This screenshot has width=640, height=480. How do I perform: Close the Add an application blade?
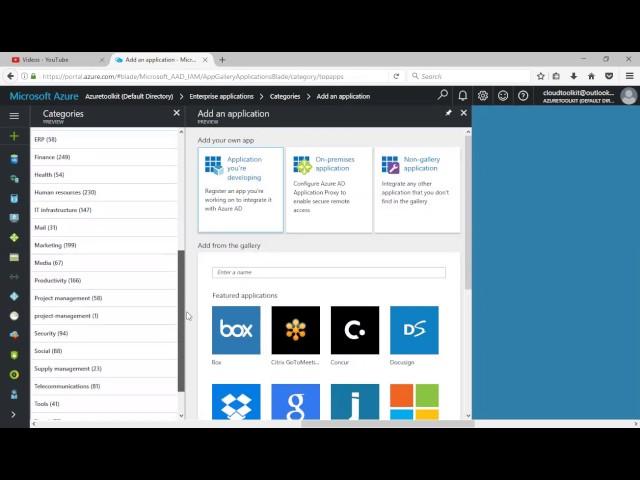pyautogui.click(x=464, y=113)
